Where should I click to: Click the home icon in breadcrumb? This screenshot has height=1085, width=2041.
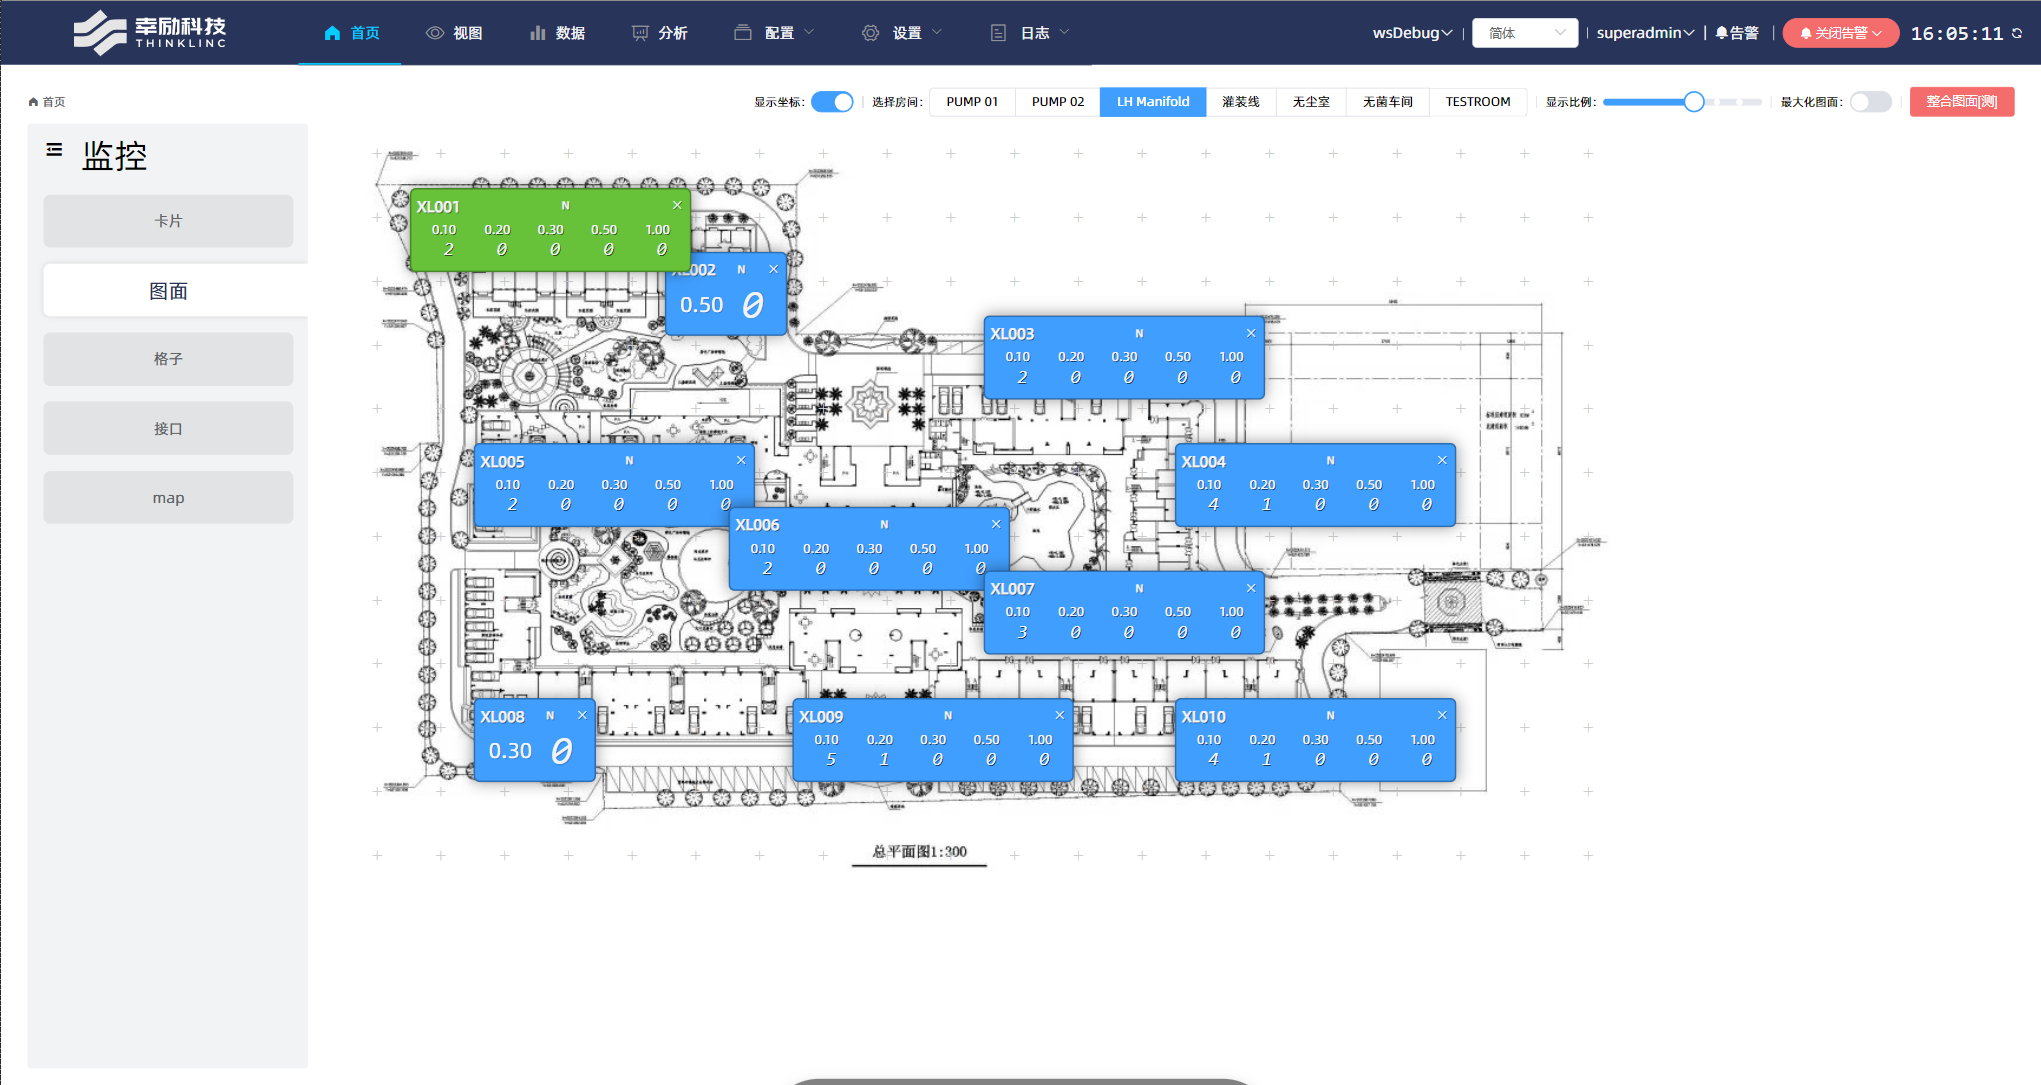point(33,102)
